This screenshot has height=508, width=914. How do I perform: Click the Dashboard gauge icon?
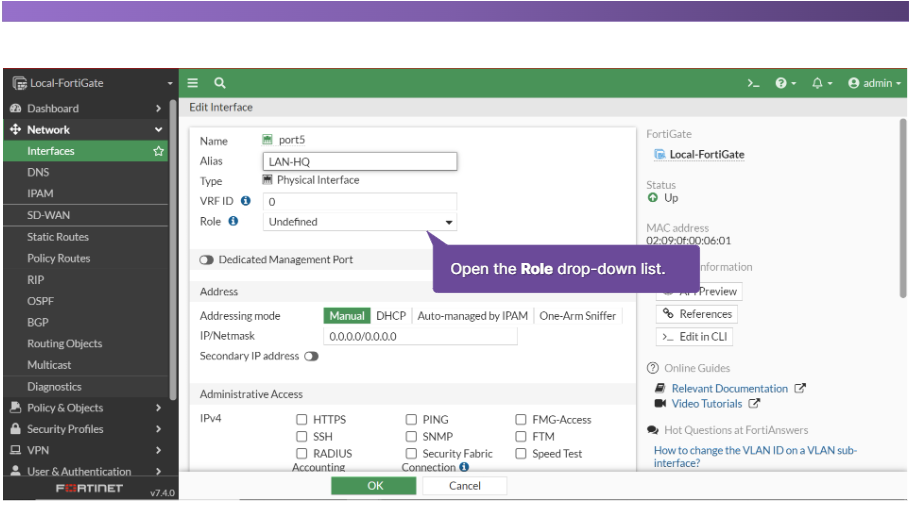[16, 108]
